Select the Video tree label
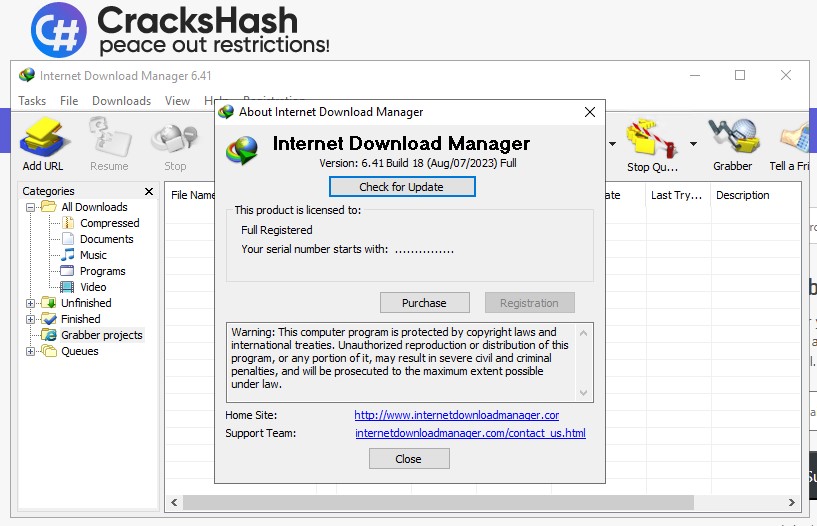The width and height of the screenshot is (817, 526). 93,287
